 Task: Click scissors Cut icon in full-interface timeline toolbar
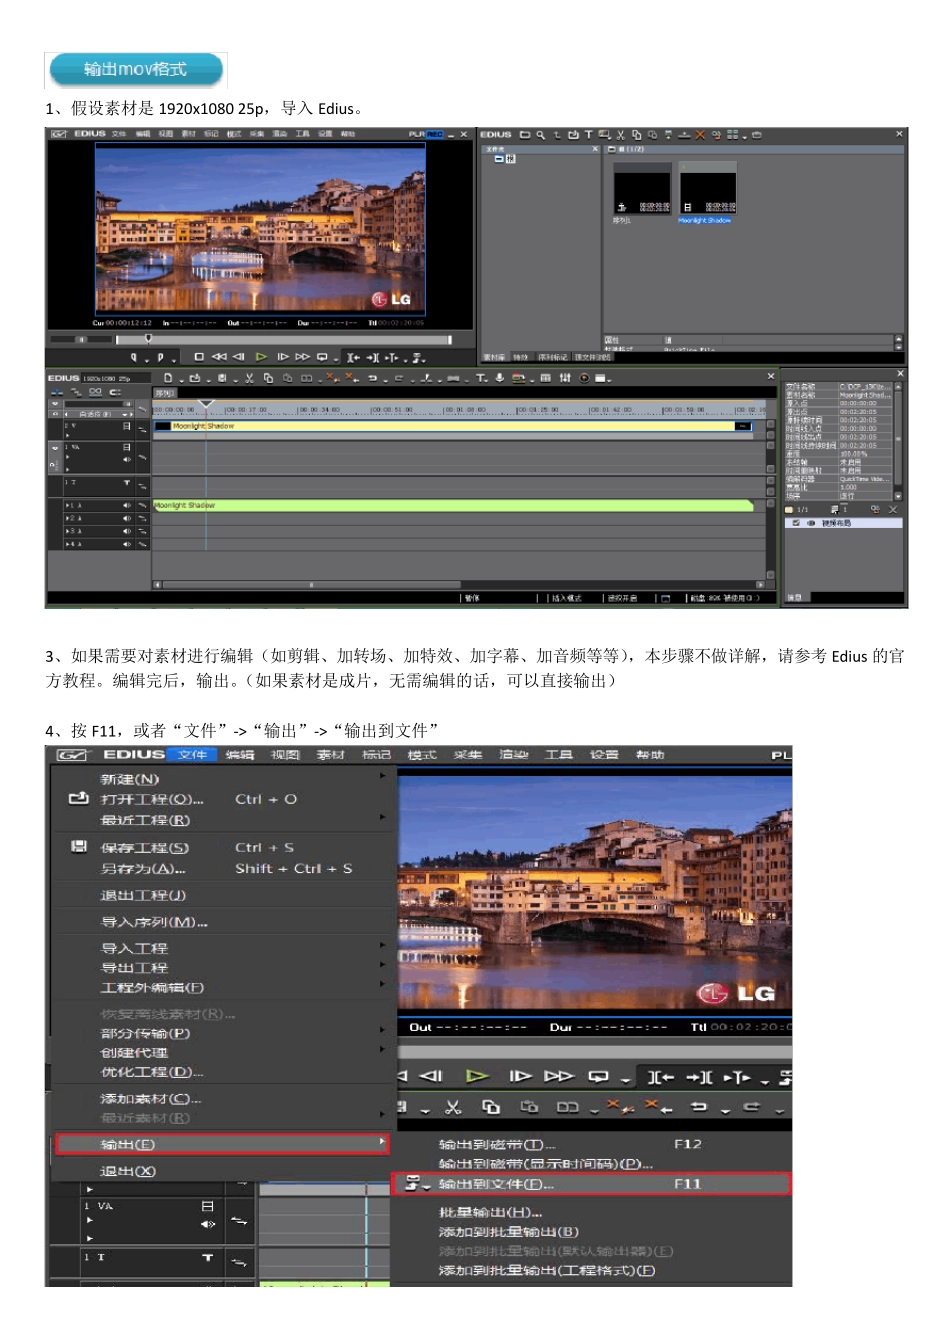tap(249, 378)
